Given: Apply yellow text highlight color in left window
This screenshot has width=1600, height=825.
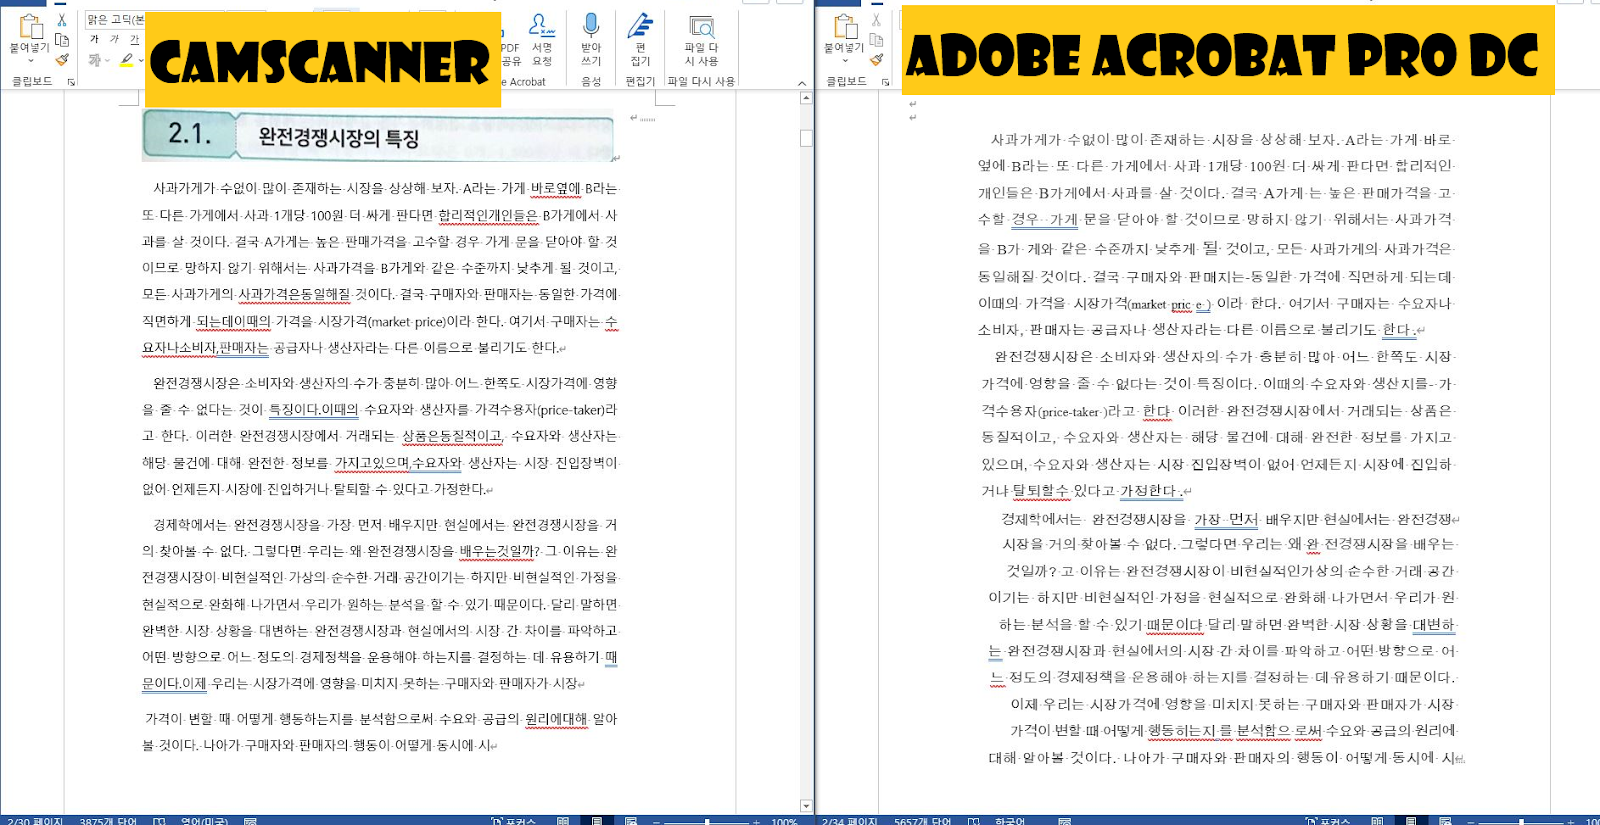Looking at the screenshot, I should (127, 61).
